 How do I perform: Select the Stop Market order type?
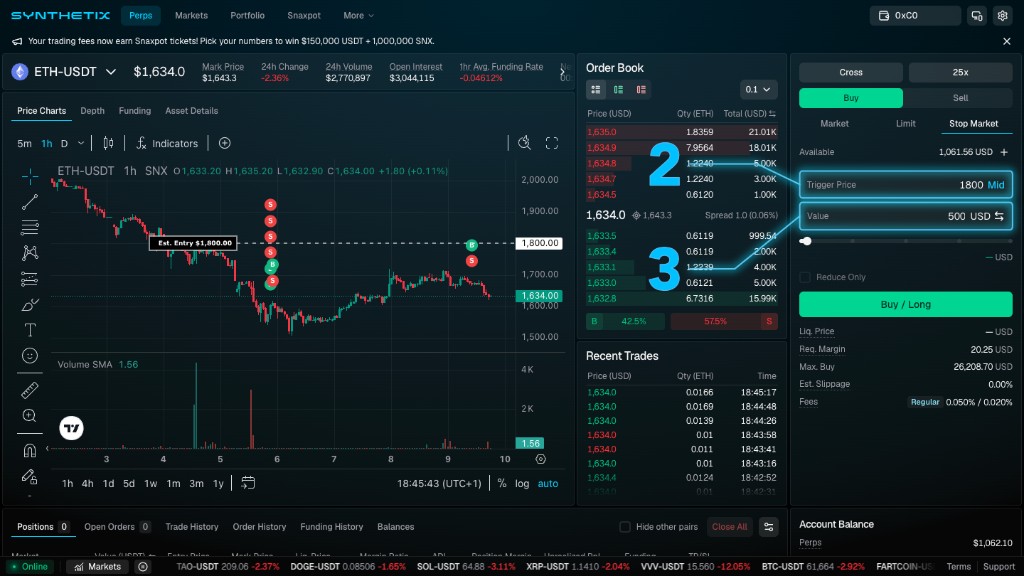(x=973, y=123)
